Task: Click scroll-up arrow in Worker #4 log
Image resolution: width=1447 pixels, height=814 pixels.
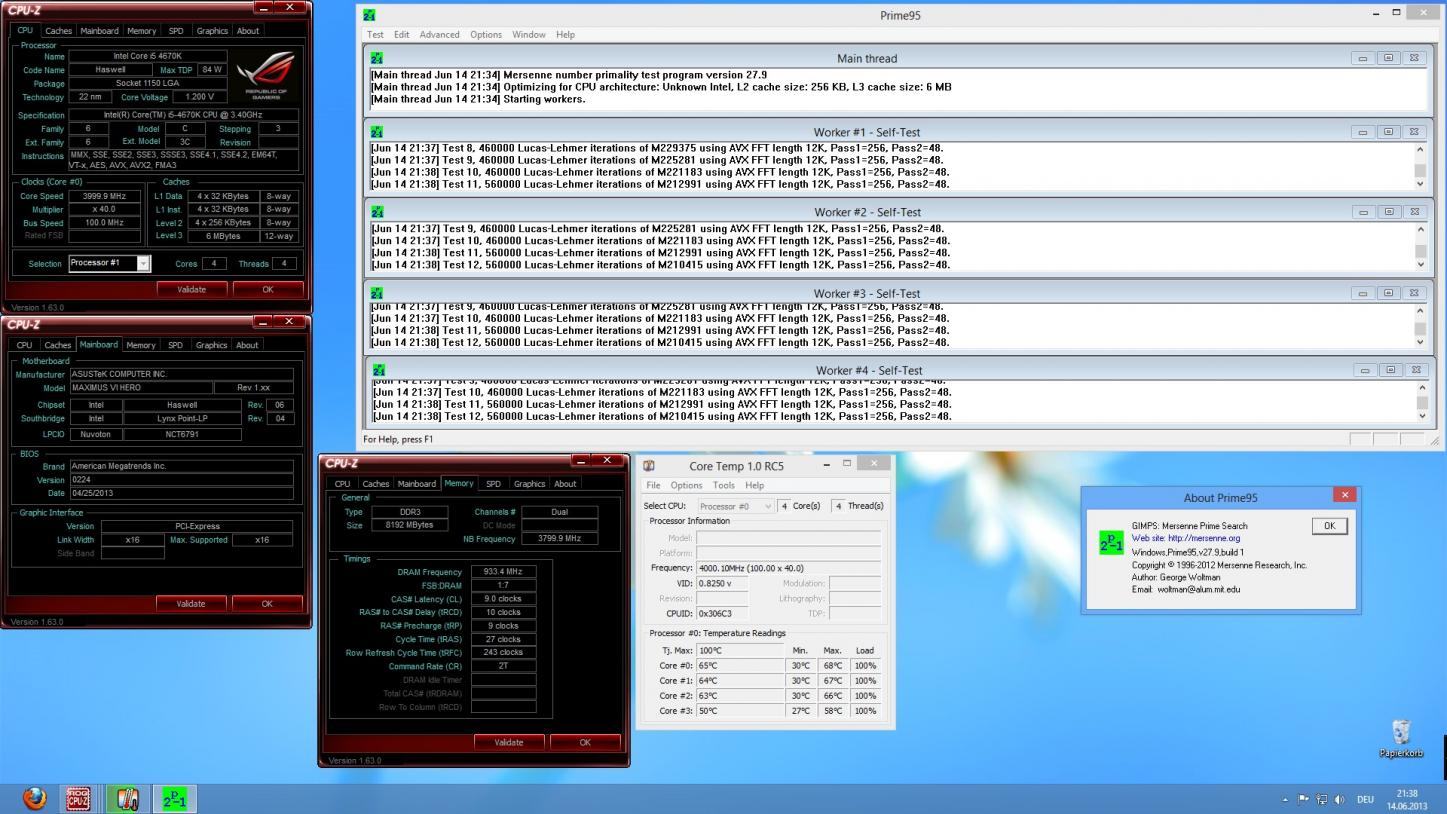Action: click(1422, 388)
